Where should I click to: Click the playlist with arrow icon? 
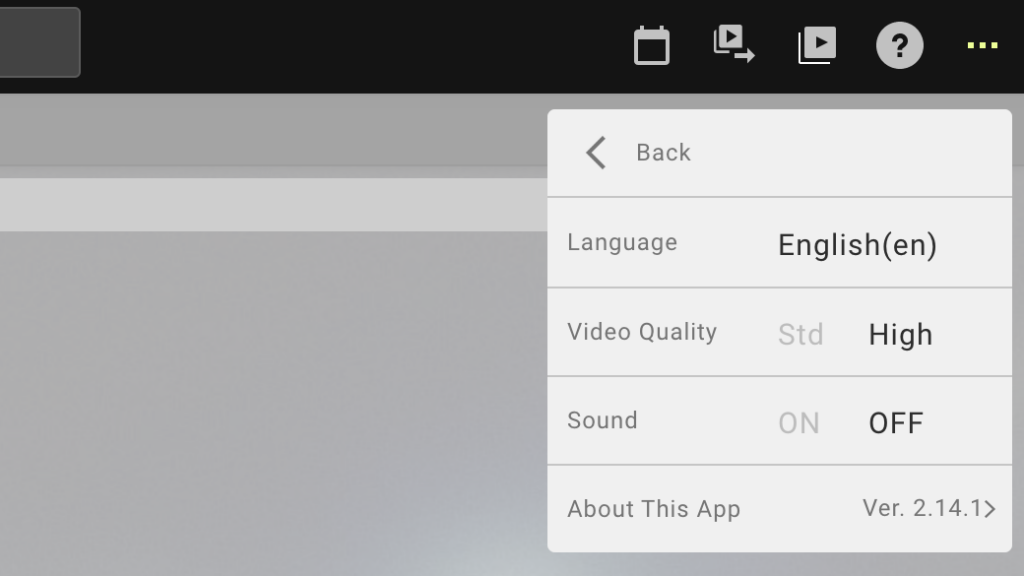click(733, 45)
